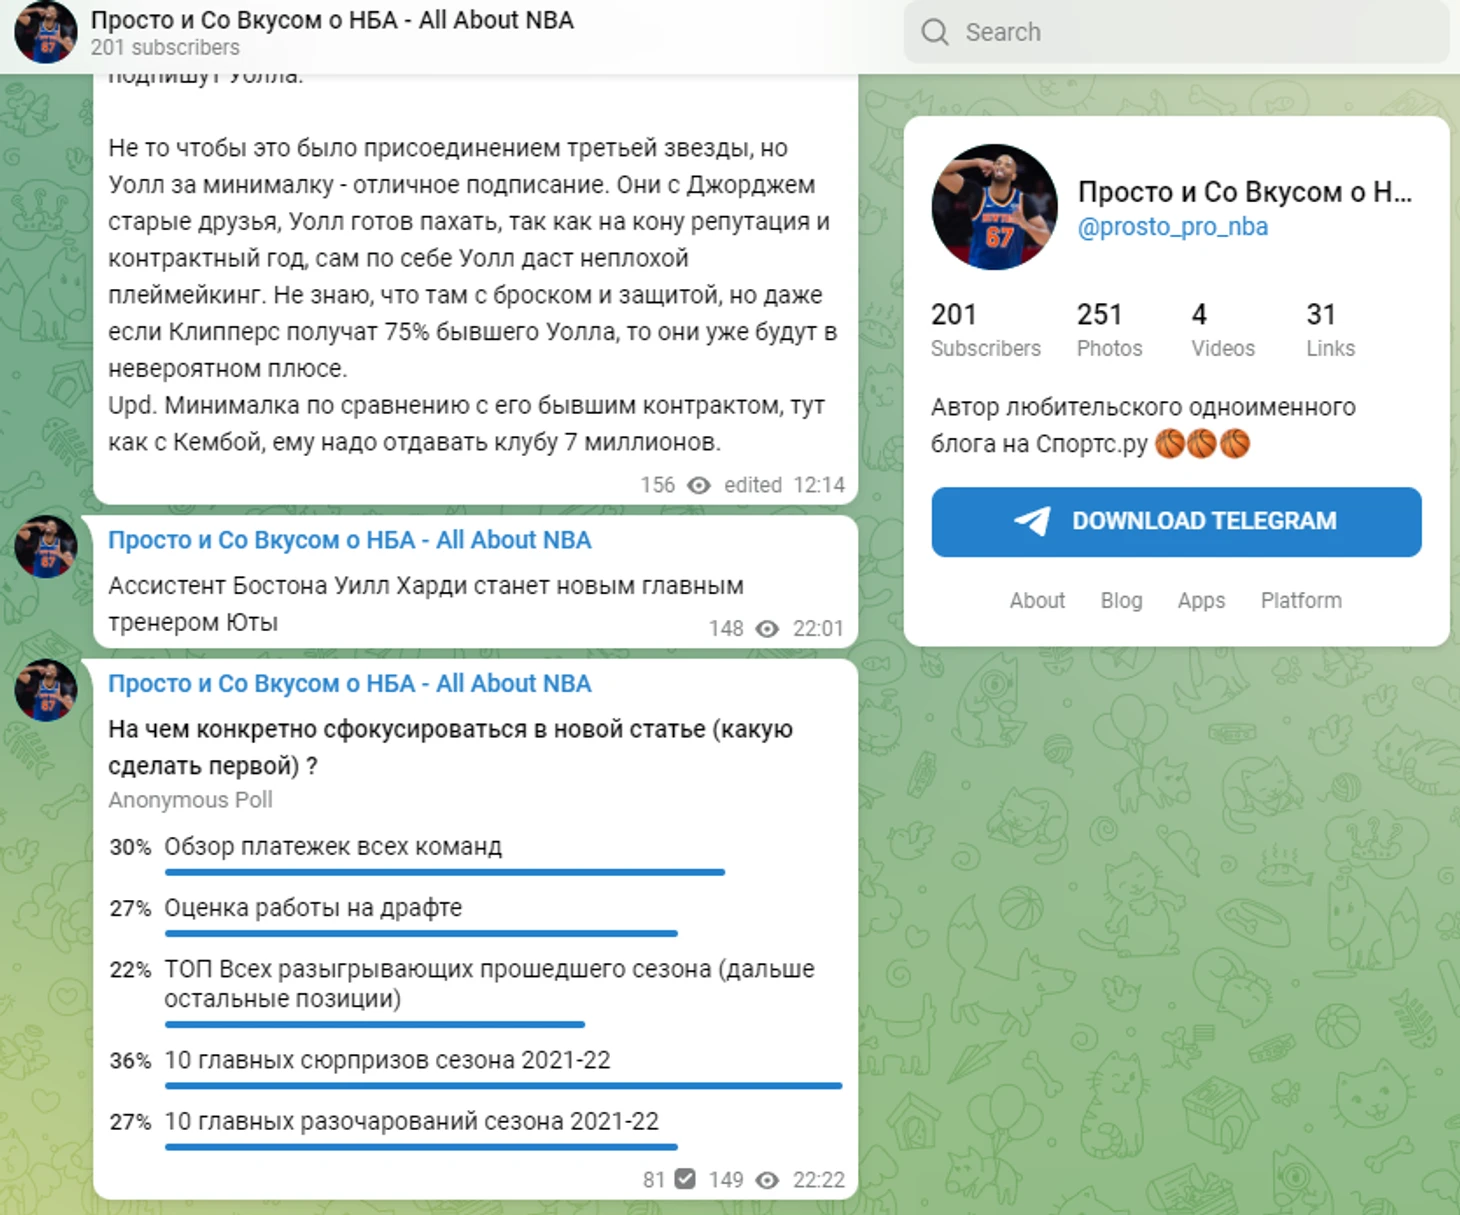Click views eye icon on poll post
This screenshot has height=1215, width=1460.
[767, 1180]
